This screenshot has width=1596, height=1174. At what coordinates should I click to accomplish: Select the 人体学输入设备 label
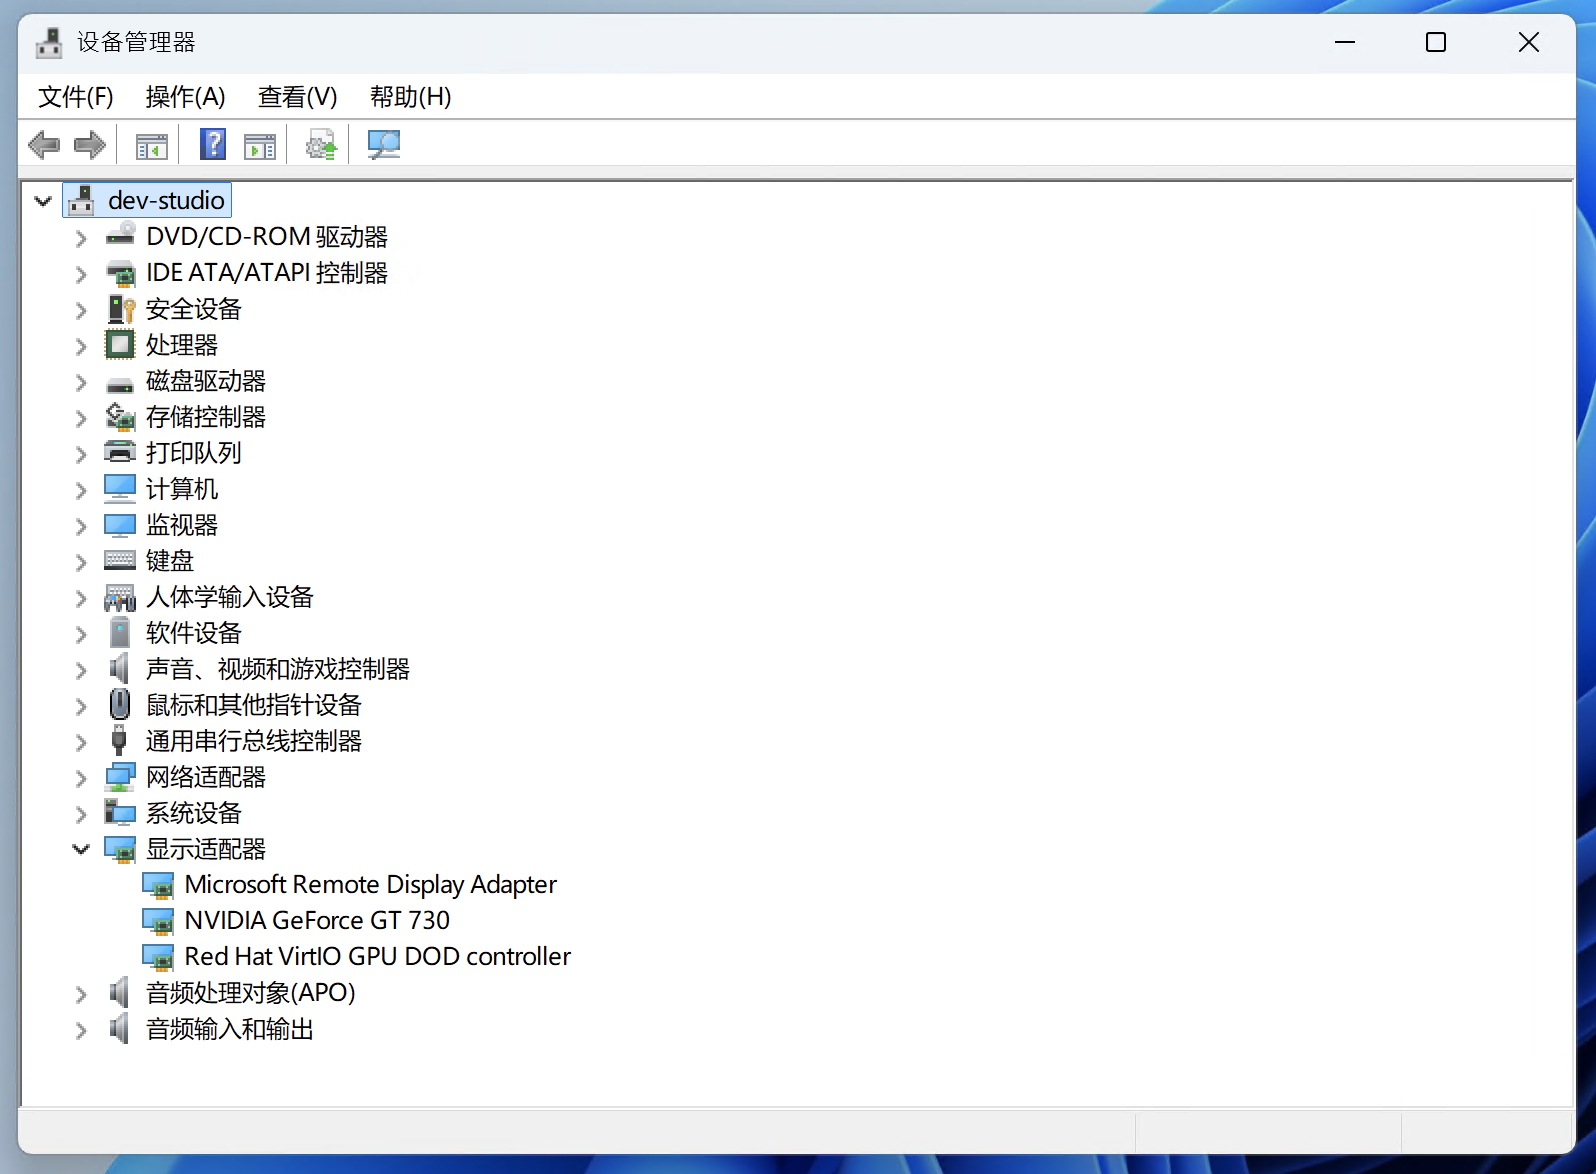230,597
